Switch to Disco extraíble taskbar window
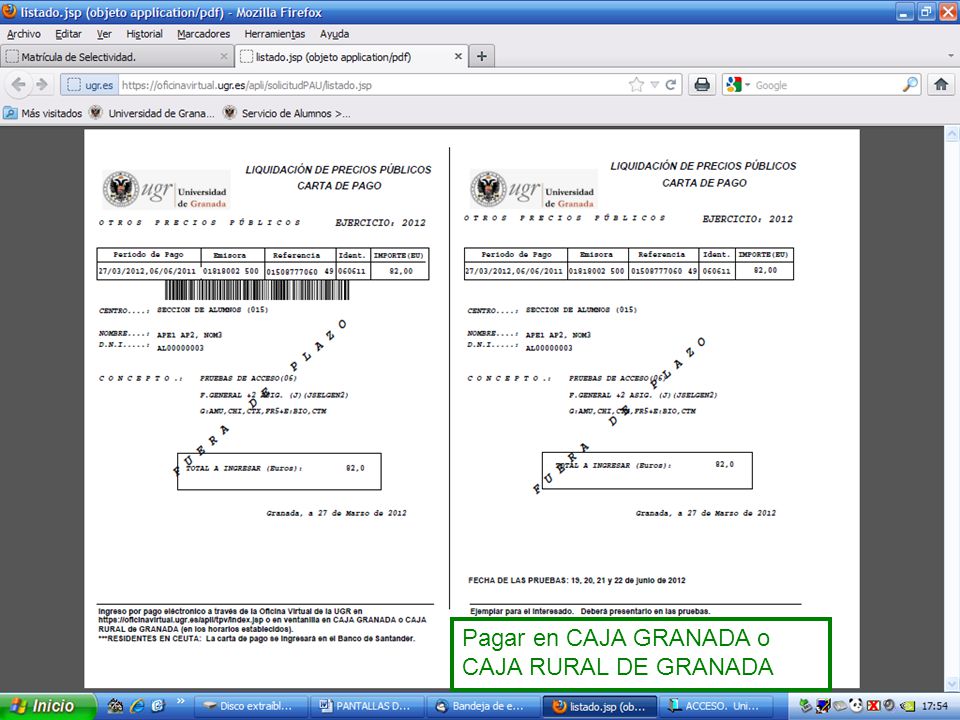Screen dimensions: 960x720 (x=250, y=706)
